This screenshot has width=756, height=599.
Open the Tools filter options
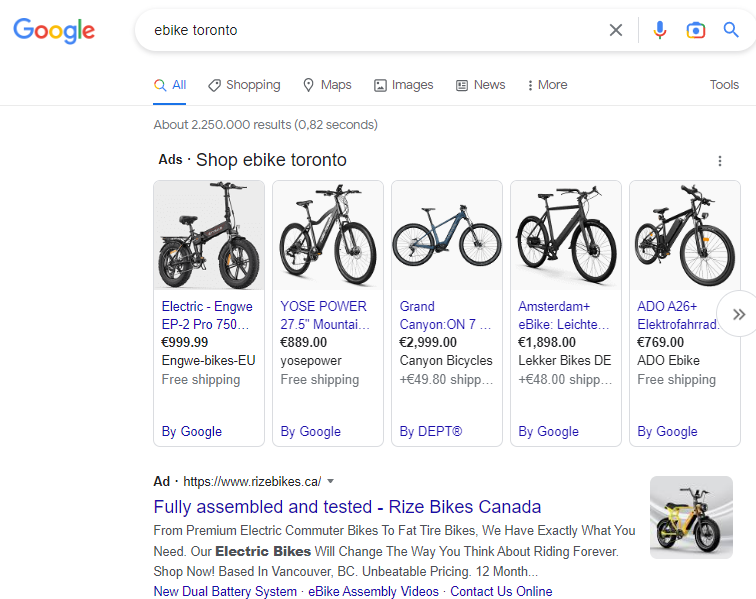(x=724, y=85)
